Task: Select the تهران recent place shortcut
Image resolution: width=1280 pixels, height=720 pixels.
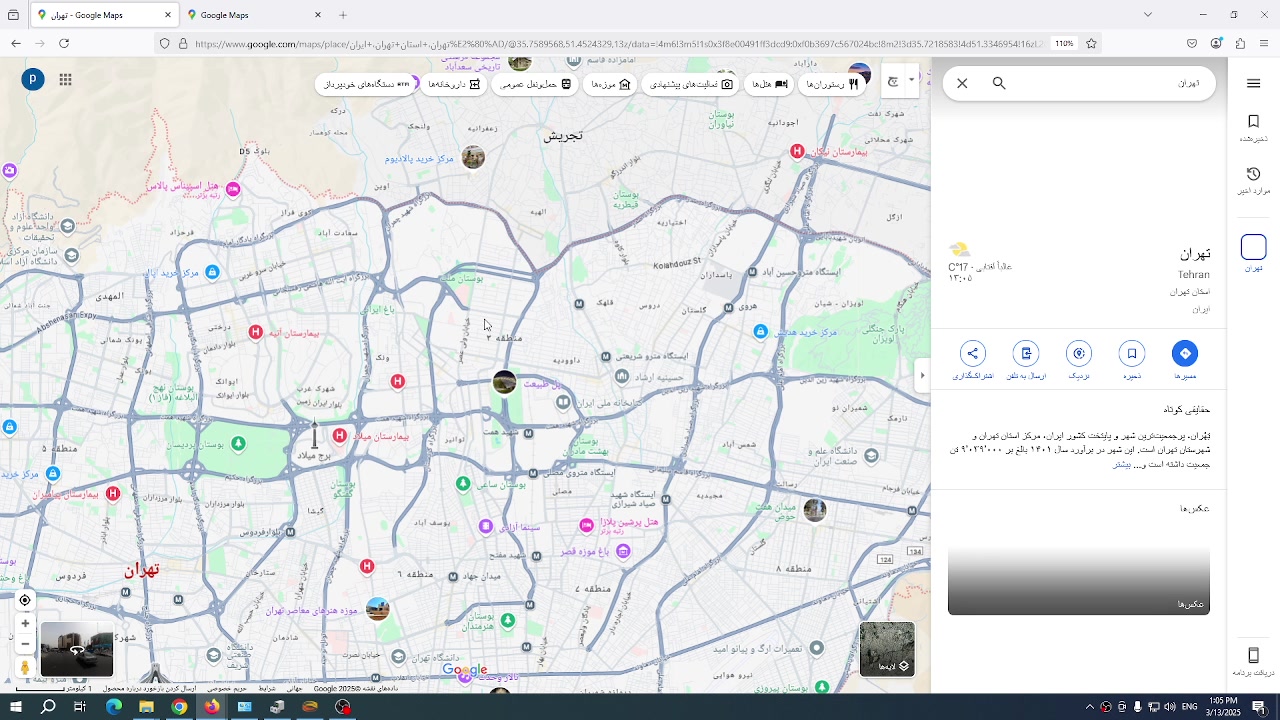Action: pos(1253,253)
